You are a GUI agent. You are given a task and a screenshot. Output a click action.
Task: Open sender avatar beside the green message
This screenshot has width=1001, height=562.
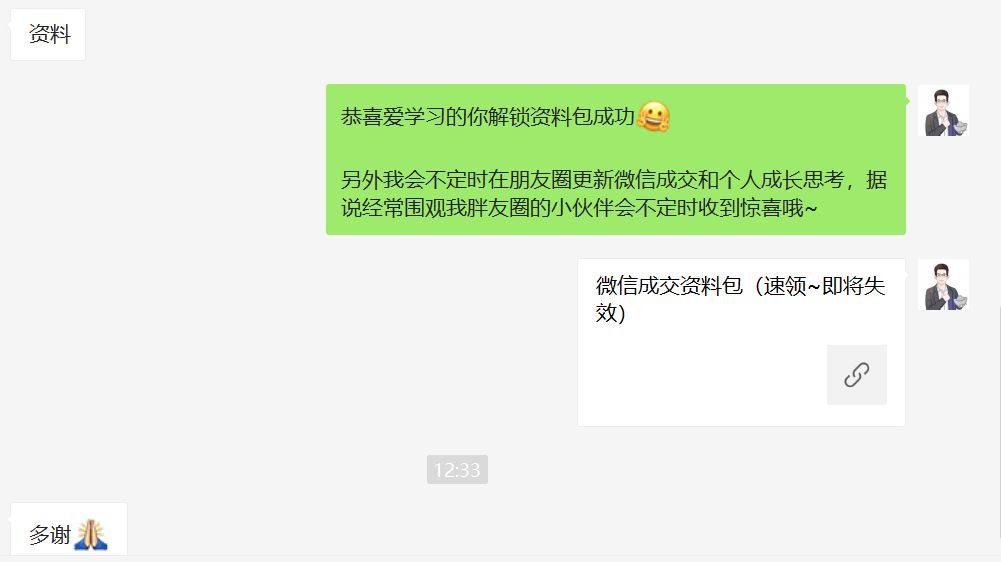click(x=944, y=110)
